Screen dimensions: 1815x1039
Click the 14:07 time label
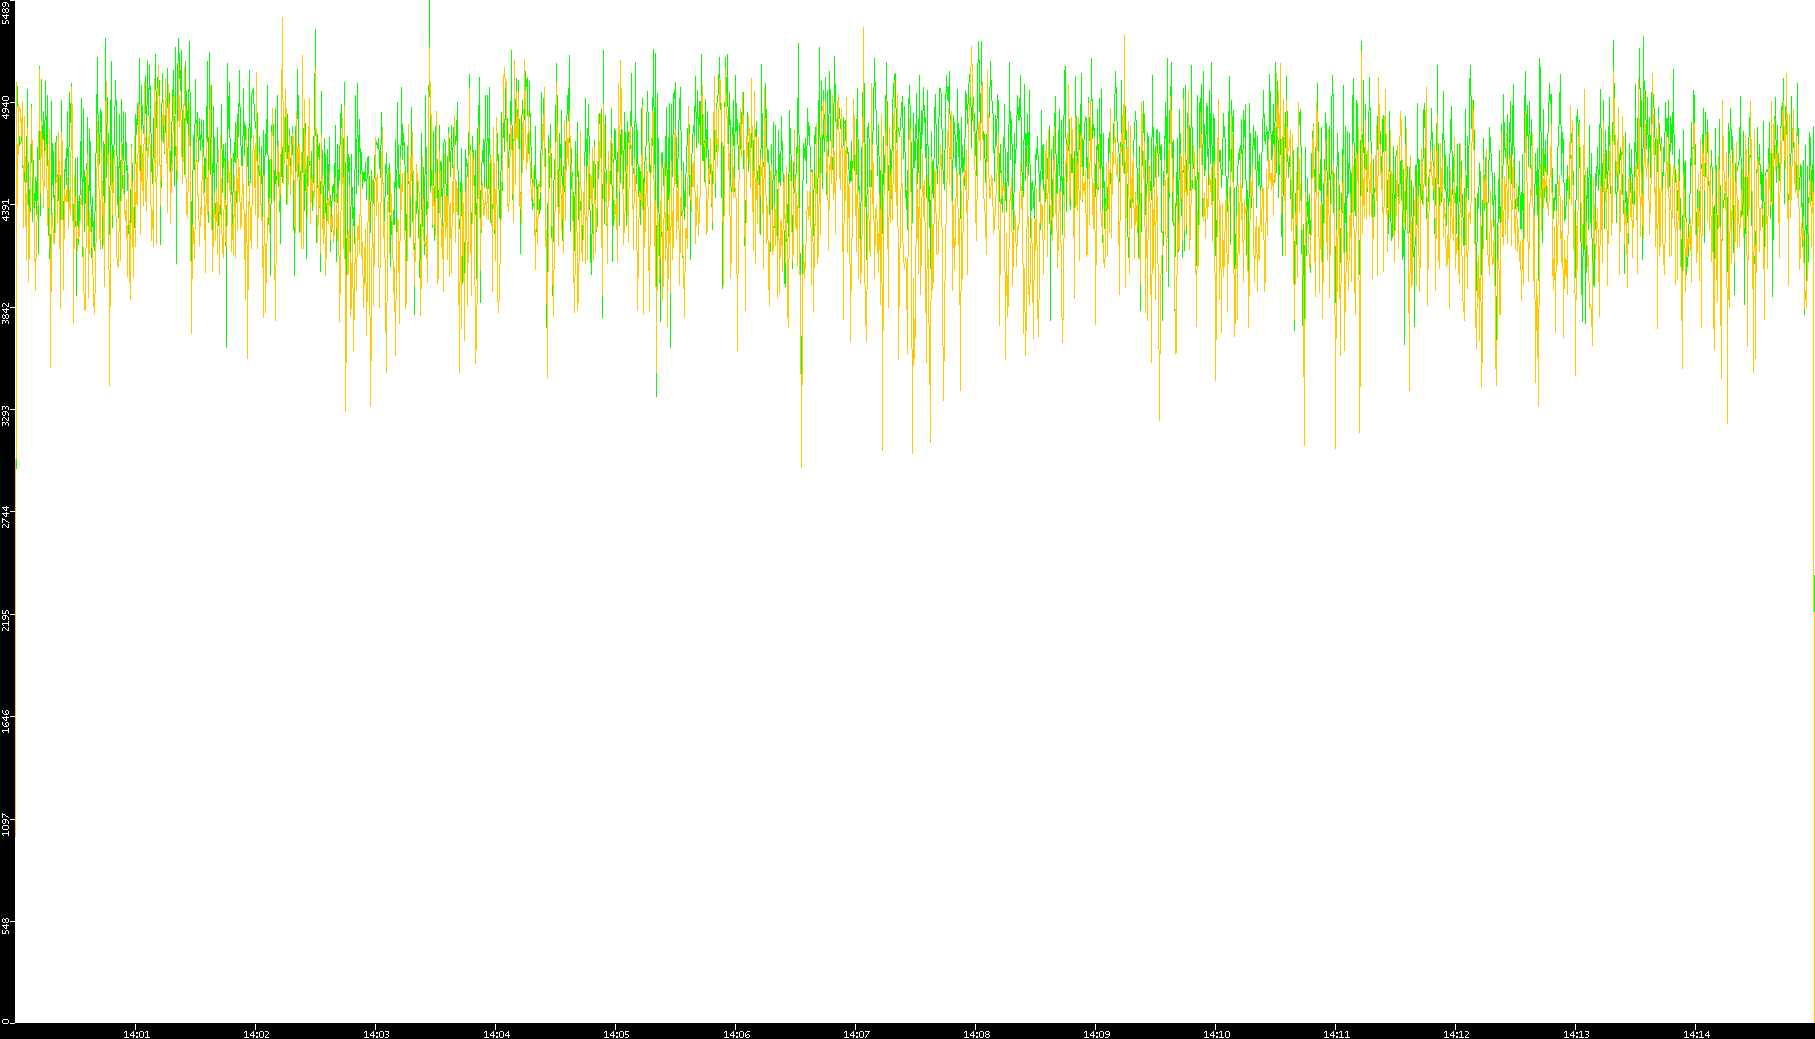[856, 1034]
